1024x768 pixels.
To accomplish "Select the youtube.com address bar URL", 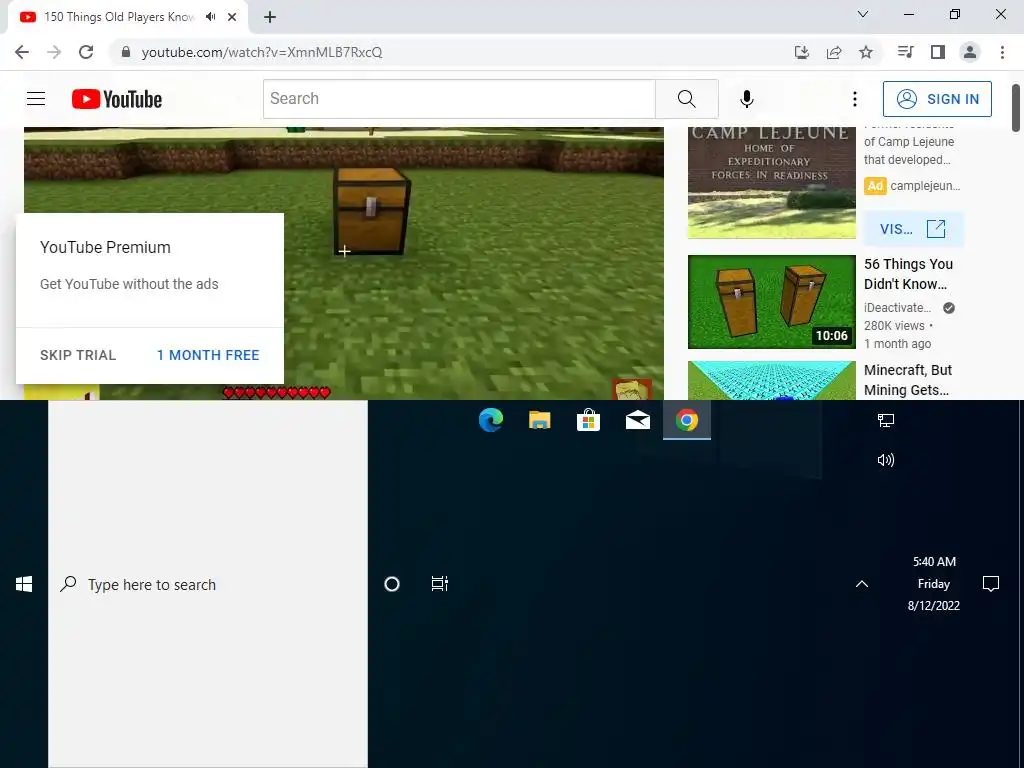I will click(x=262, y=52).
